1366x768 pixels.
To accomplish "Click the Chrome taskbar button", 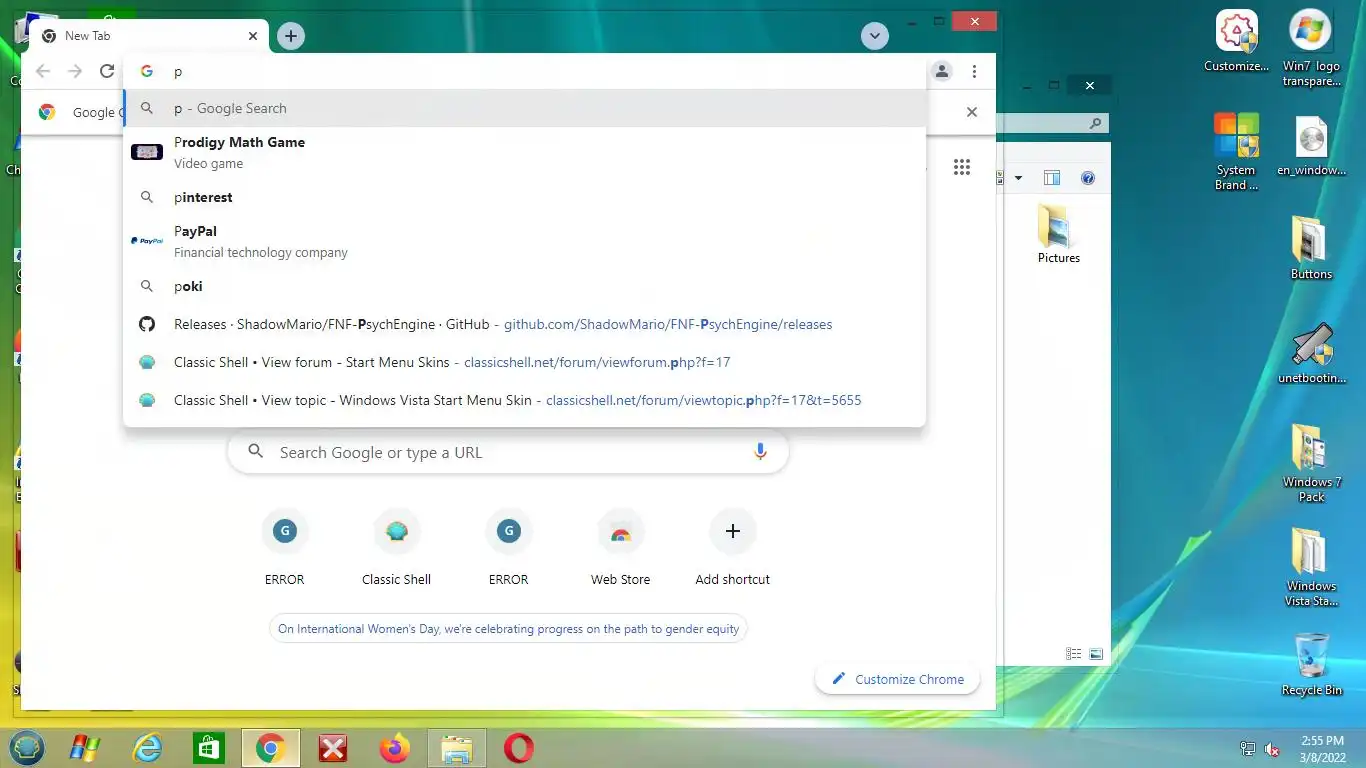I will [x=270, y=748].
